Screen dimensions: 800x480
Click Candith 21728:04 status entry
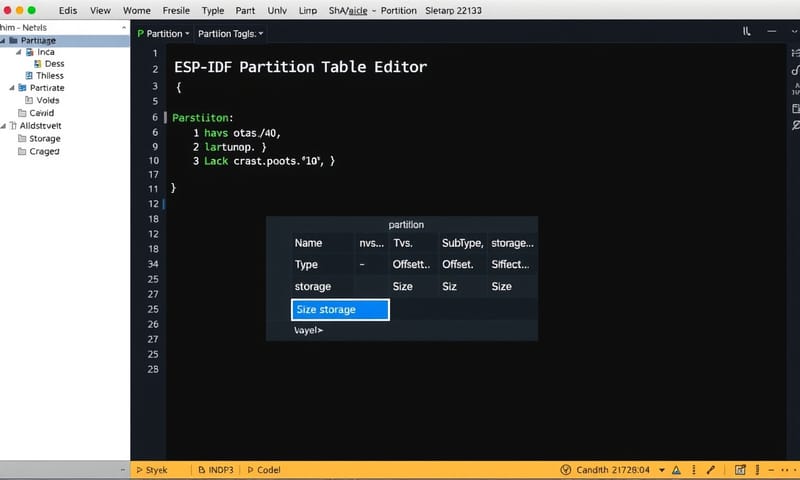pyautogui.click(x=613, y=470)
